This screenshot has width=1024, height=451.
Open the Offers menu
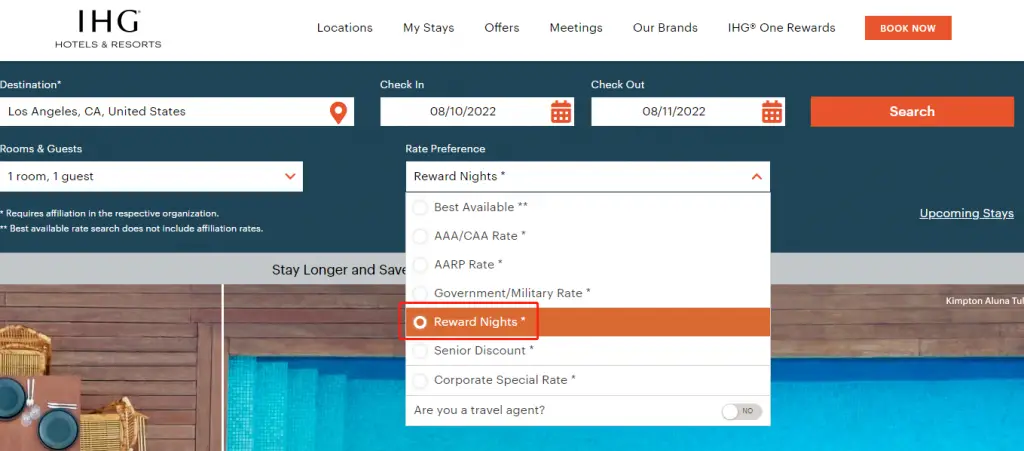[502, 28]
